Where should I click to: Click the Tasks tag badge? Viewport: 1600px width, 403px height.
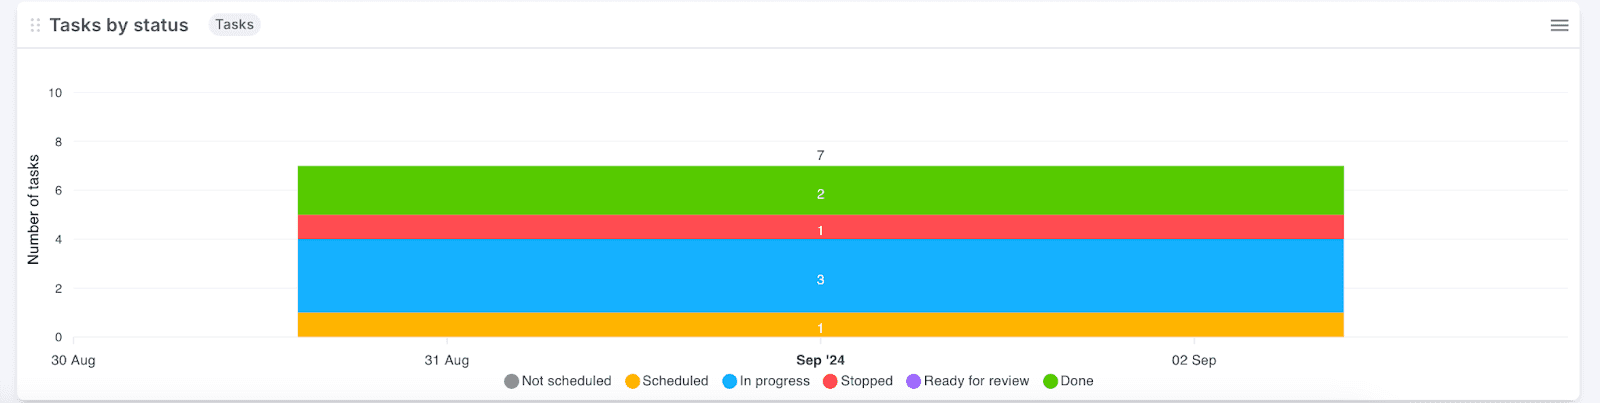click(234, 25)
